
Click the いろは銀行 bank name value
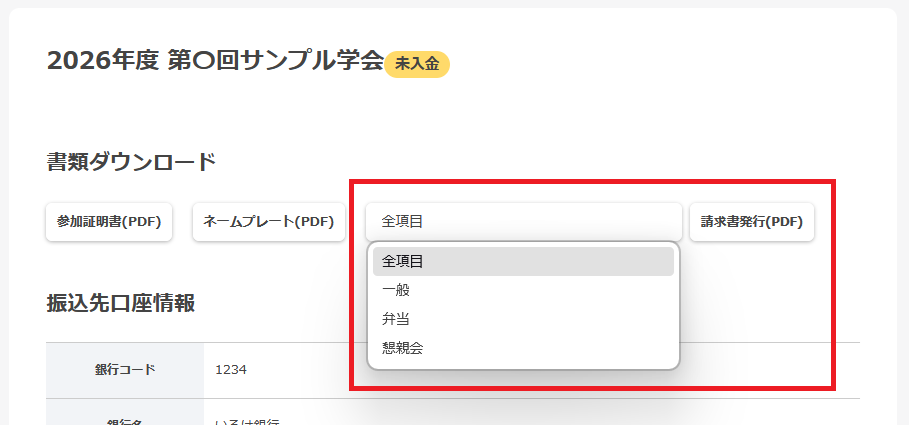pyautogui.click(x=247, y=421)
